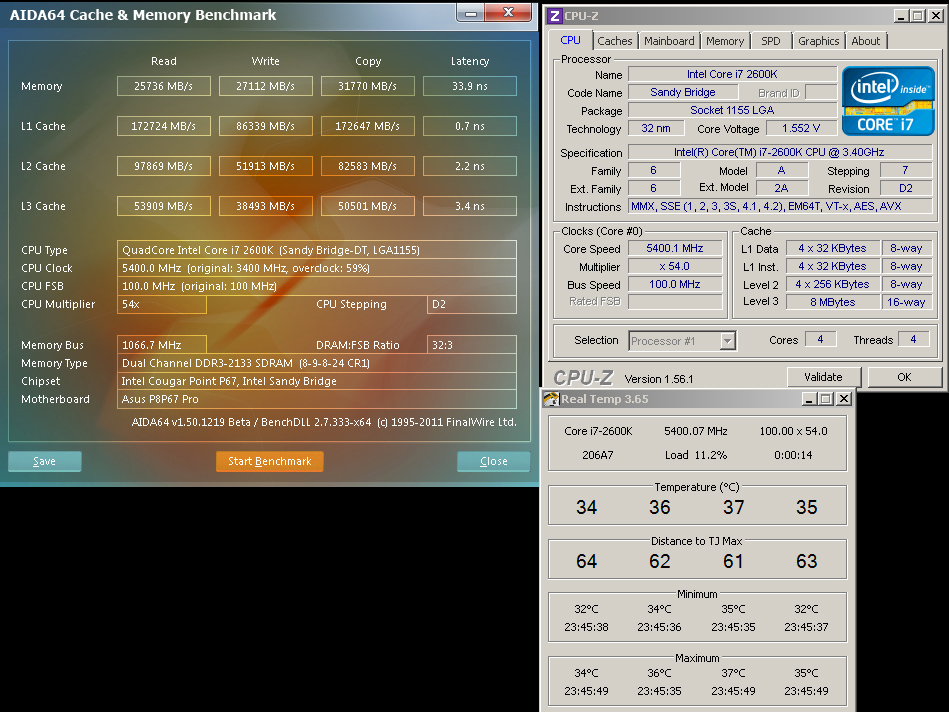Close the AIDA64 window via title bar X

[508, 13]
